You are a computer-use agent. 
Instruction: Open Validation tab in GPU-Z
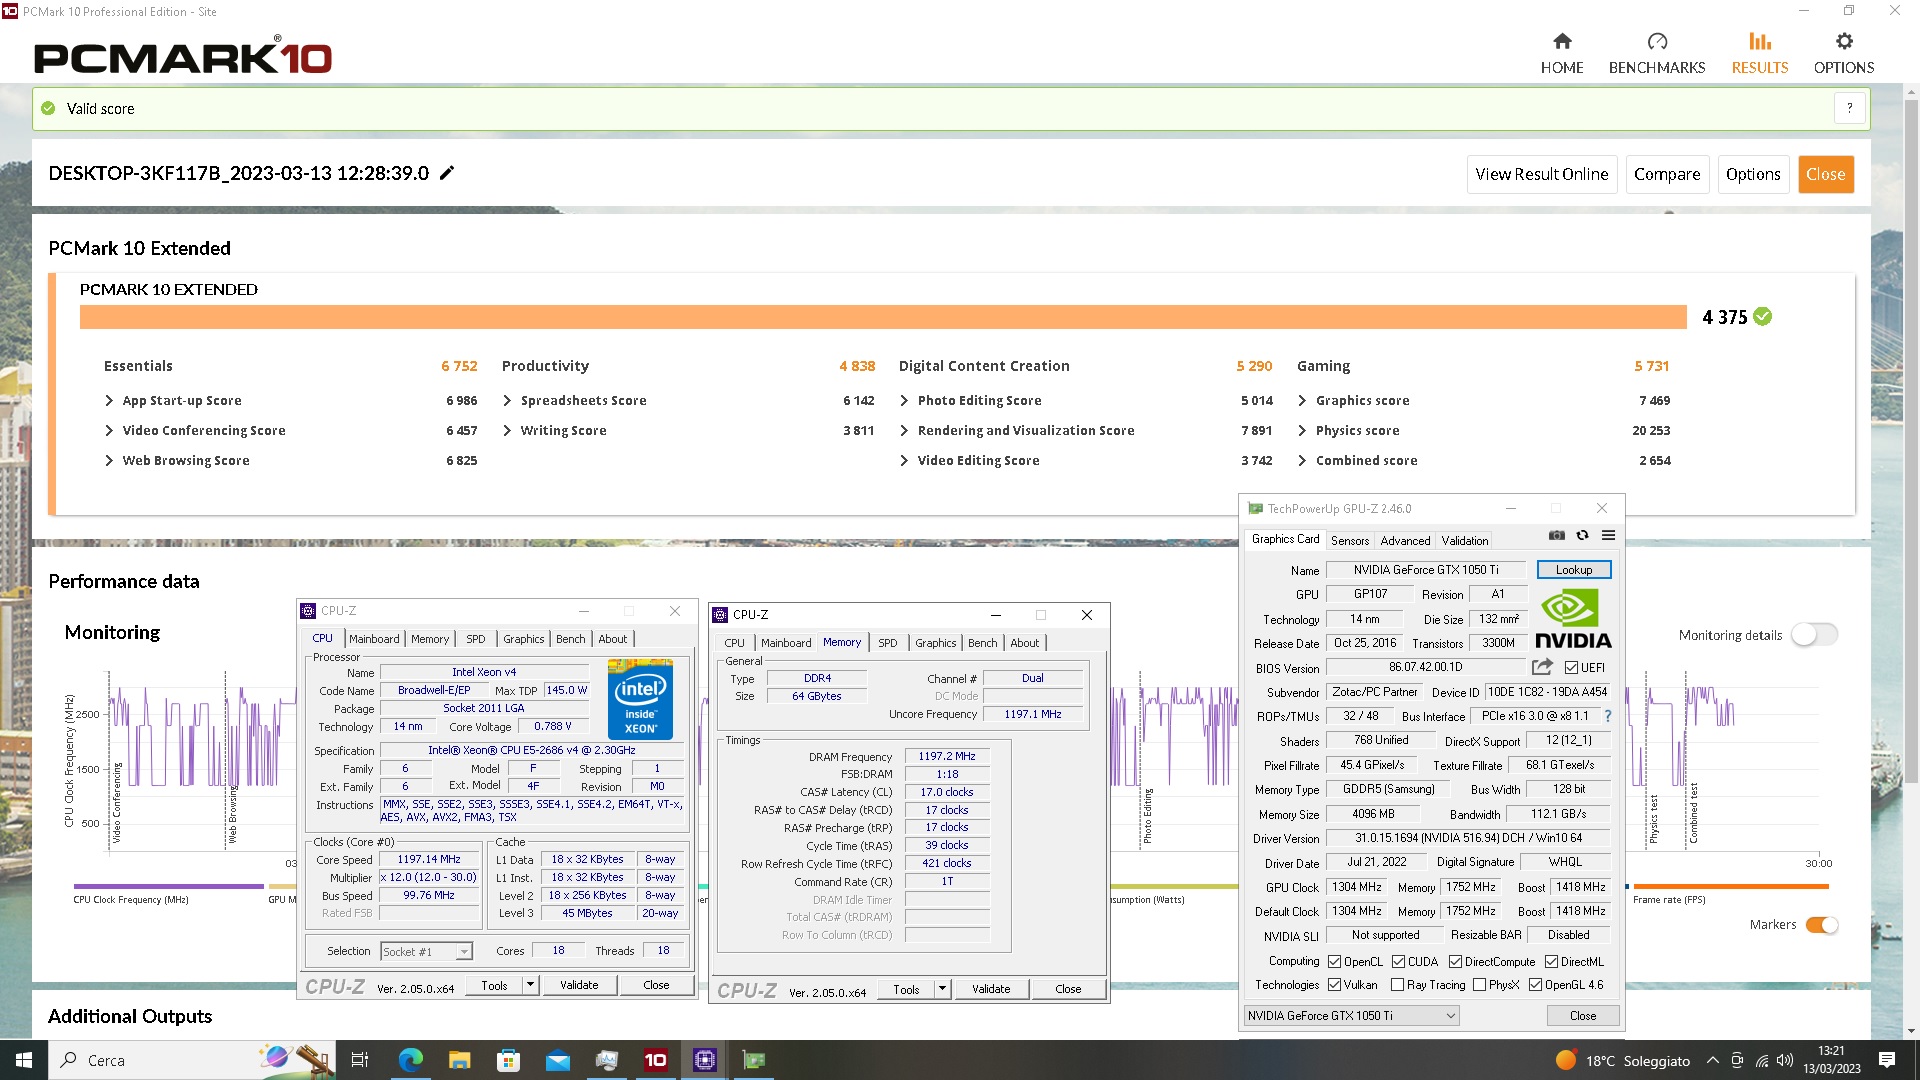[x=1465, y=541]
